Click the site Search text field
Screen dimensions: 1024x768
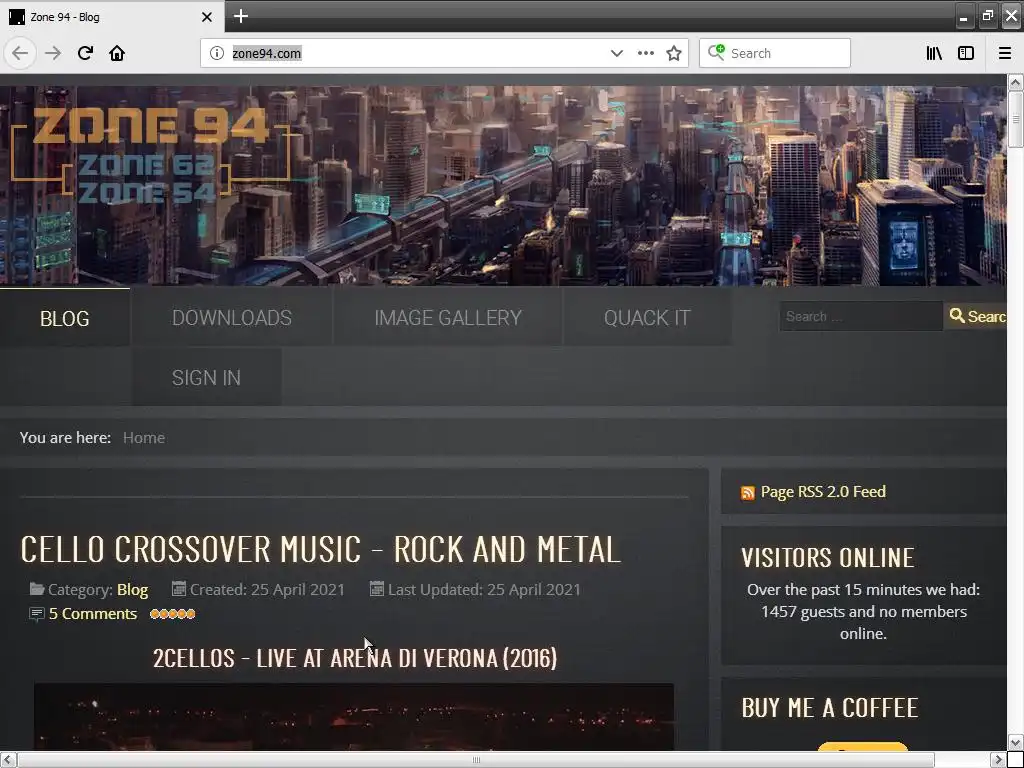[861, 316]
